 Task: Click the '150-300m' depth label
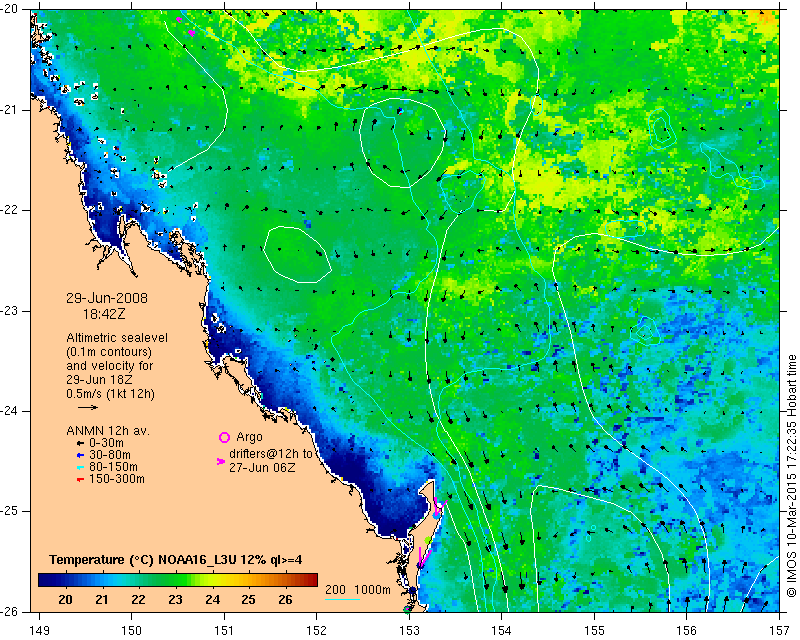pos(116,479)
